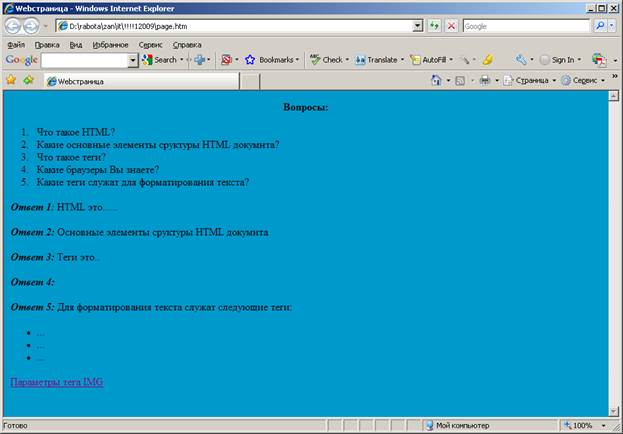Click the new tab button
Viewport: 623px width, 434px height.
click(x=250, y=81)
